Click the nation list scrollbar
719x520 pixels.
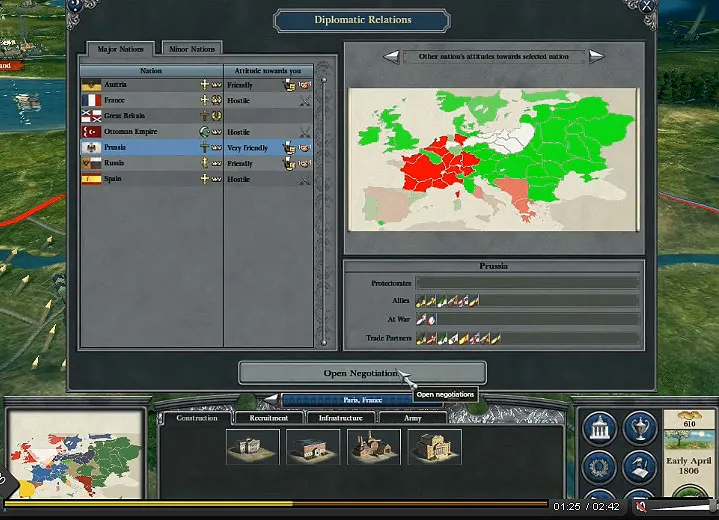(x=324, y=211)
